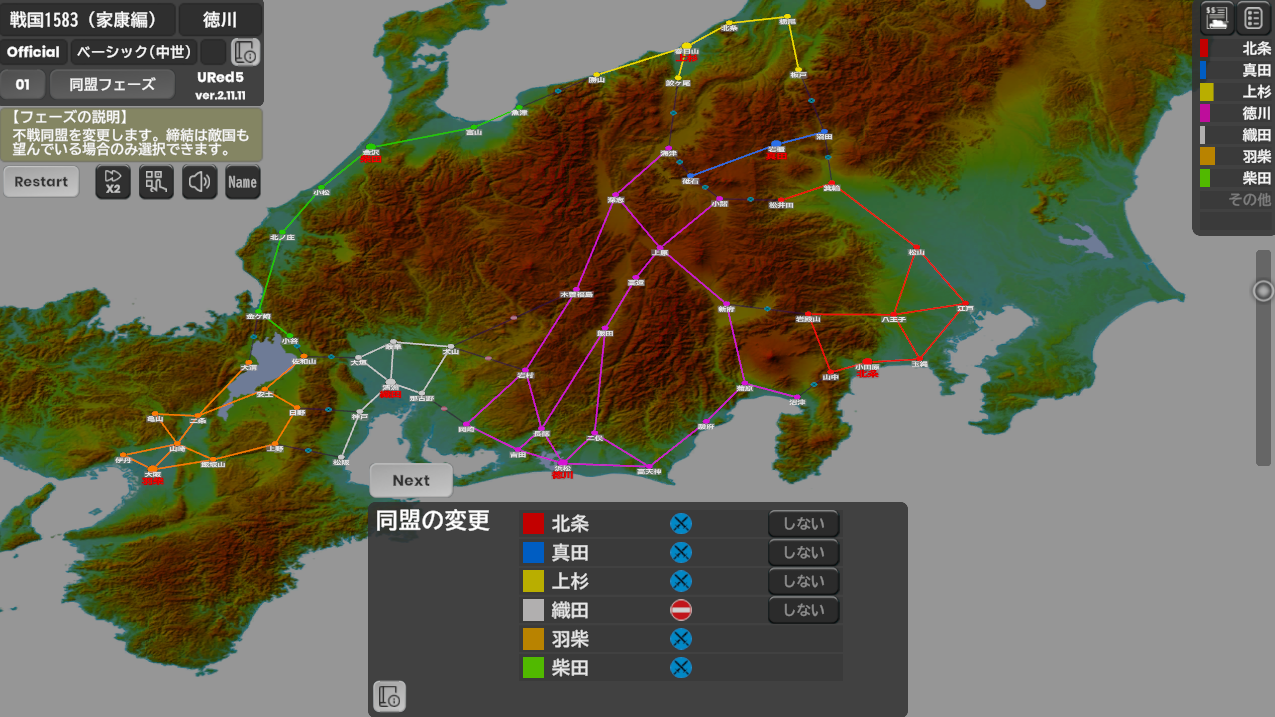The image size is (1275, 717).
Task: Click the no-entry alliance icon for 織田
Action: coord(681,610)
